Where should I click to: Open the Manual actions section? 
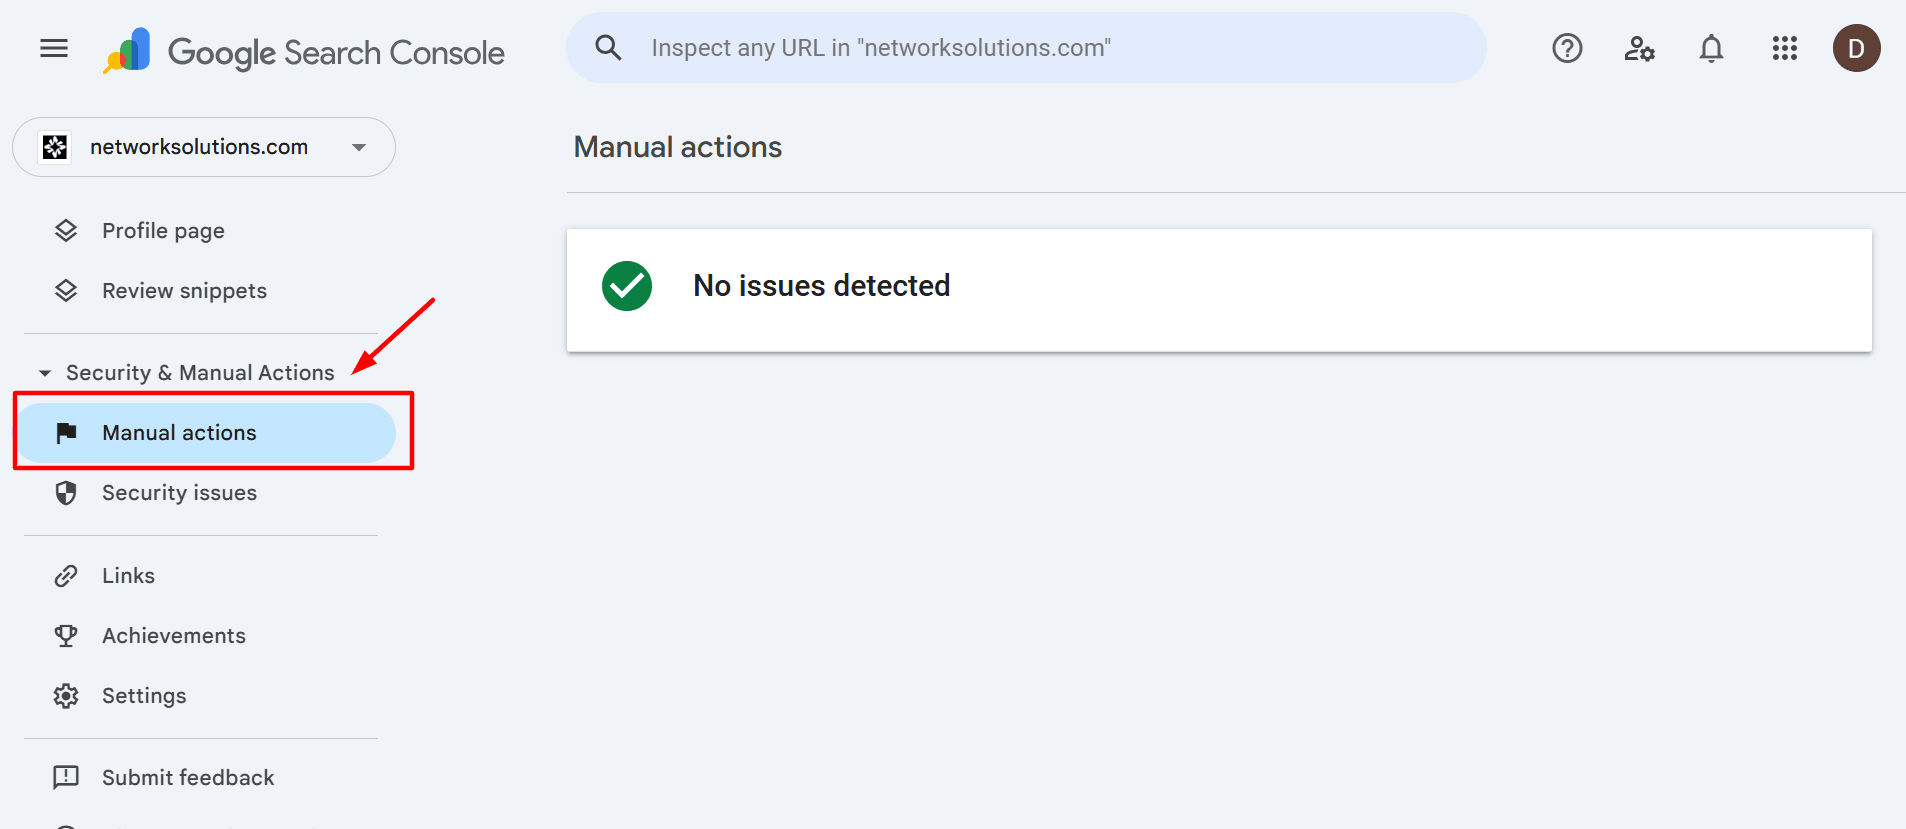click(x=178, y=432)
